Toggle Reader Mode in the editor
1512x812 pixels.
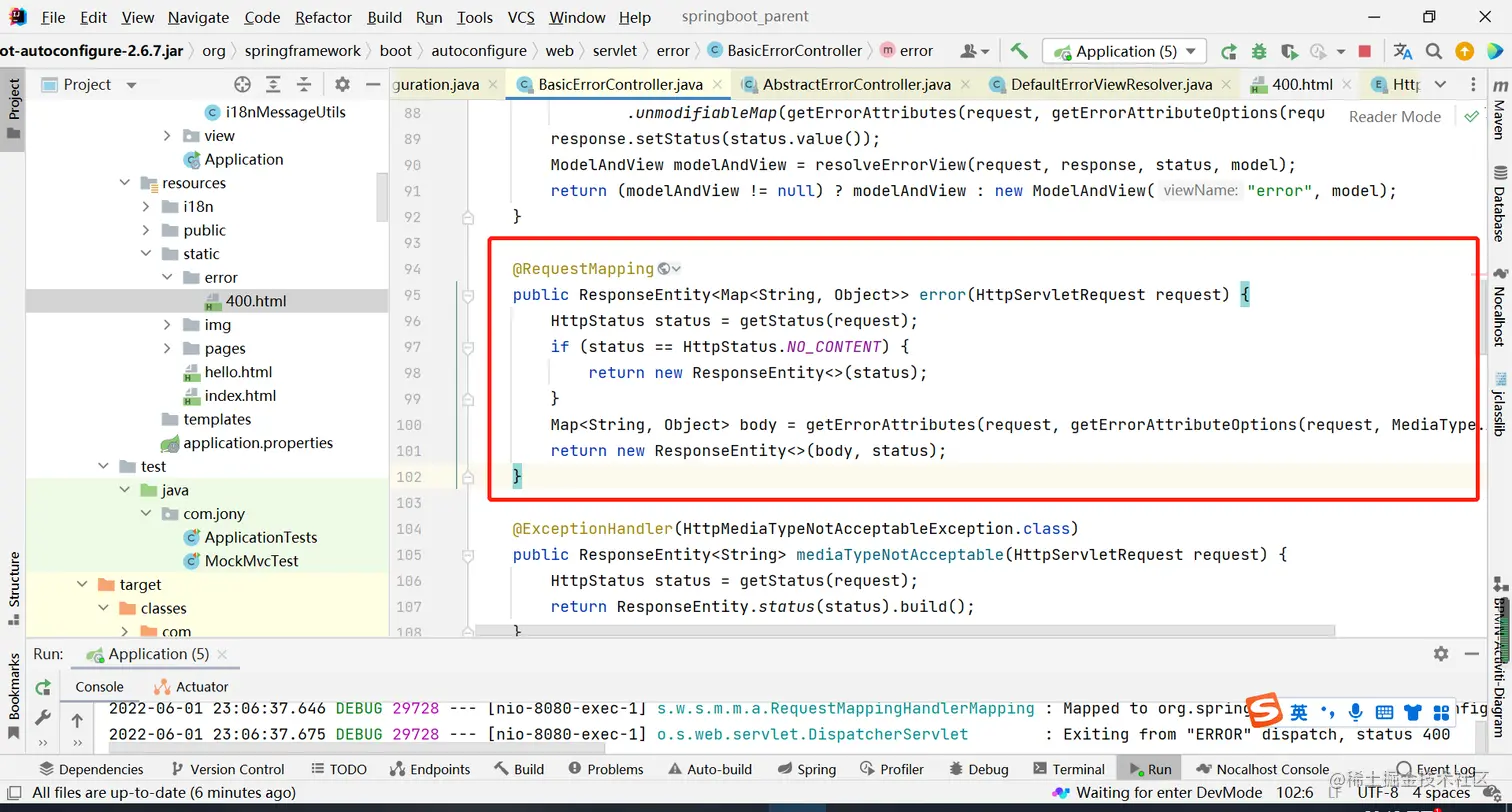(x=1394, y=116)
